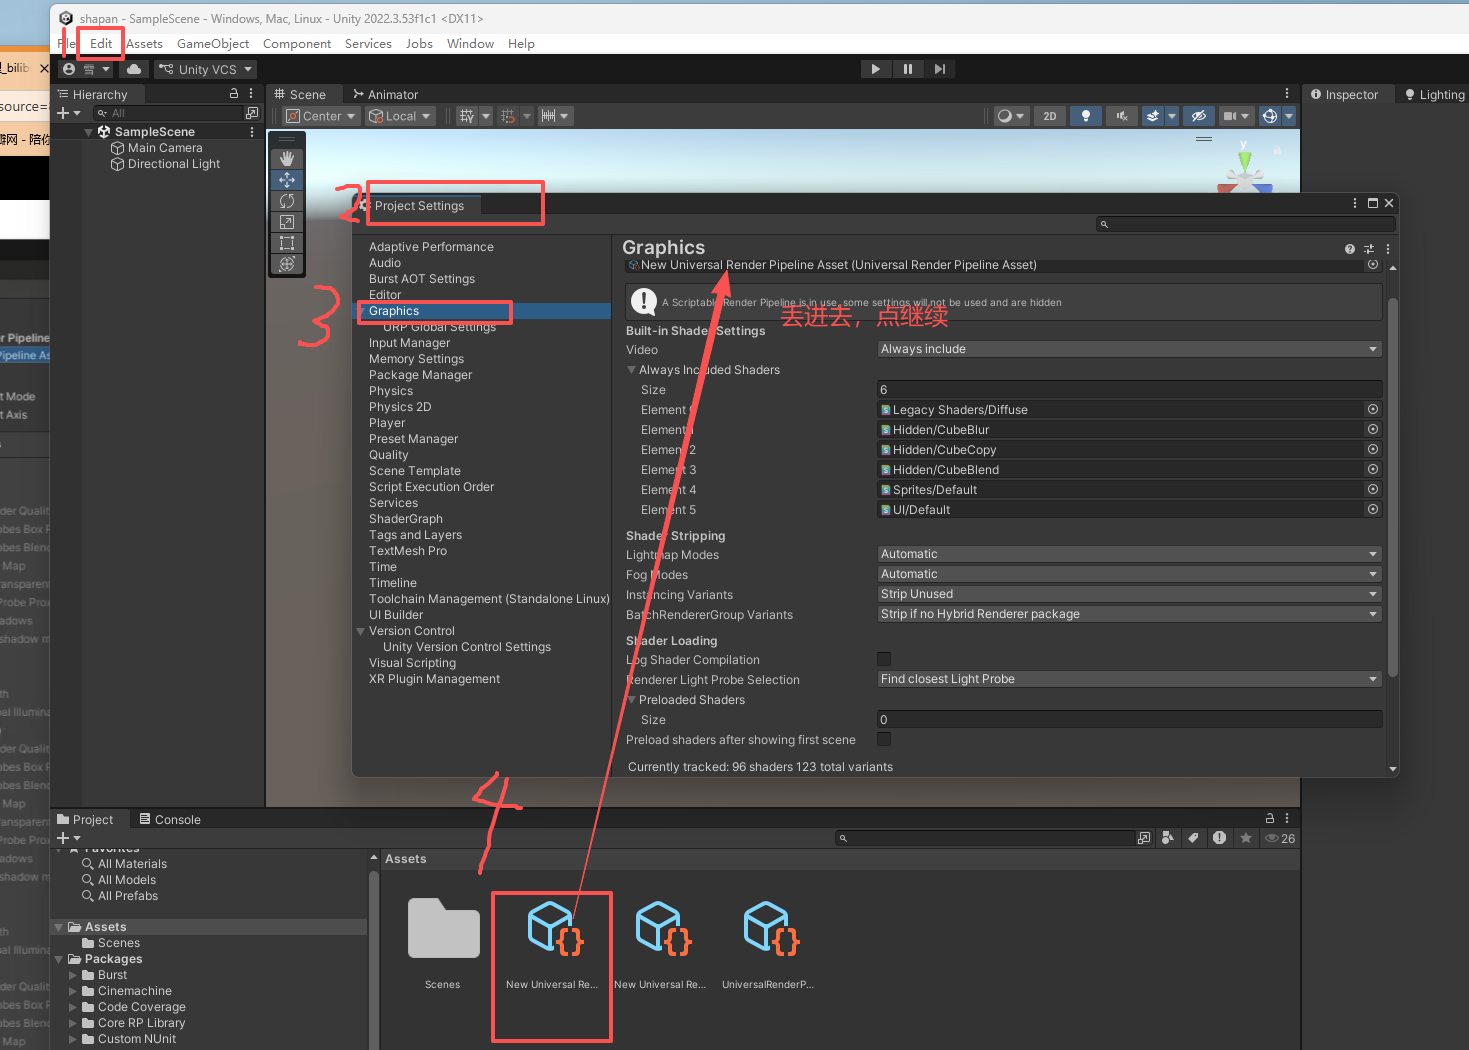
Task: Select URP Global Settings entry
Action: [439, 327]
